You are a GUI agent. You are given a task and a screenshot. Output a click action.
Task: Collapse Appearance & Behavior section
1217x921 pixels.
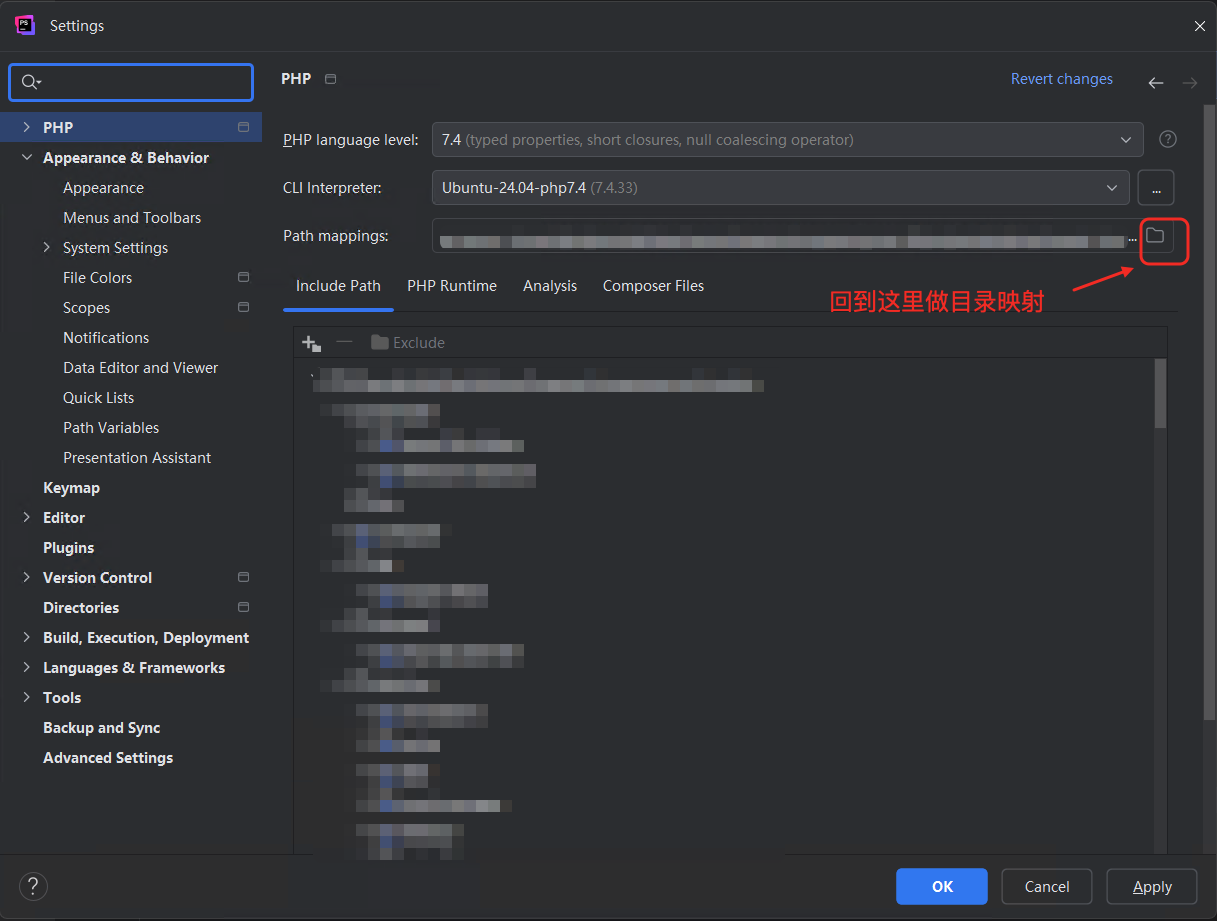point(27,157)
